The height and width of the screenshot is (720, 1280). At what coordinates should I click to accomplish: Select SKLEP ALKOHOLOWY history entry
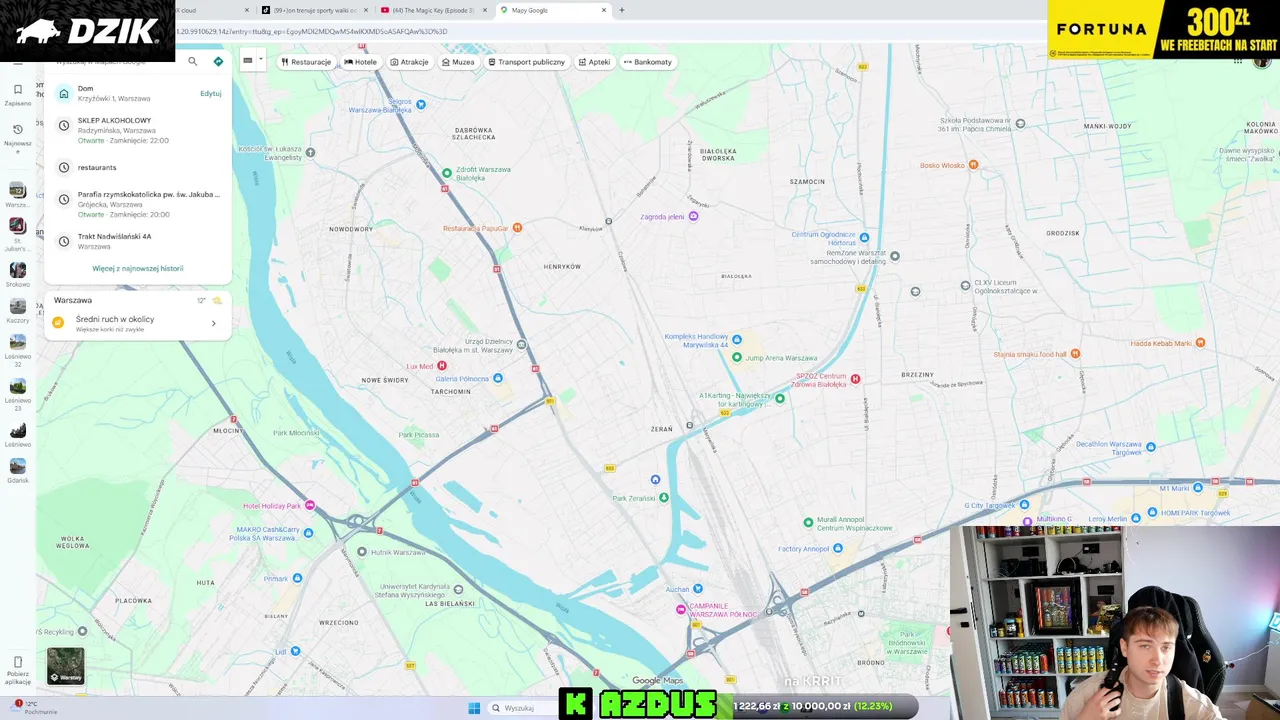click(x=138, y=130)
